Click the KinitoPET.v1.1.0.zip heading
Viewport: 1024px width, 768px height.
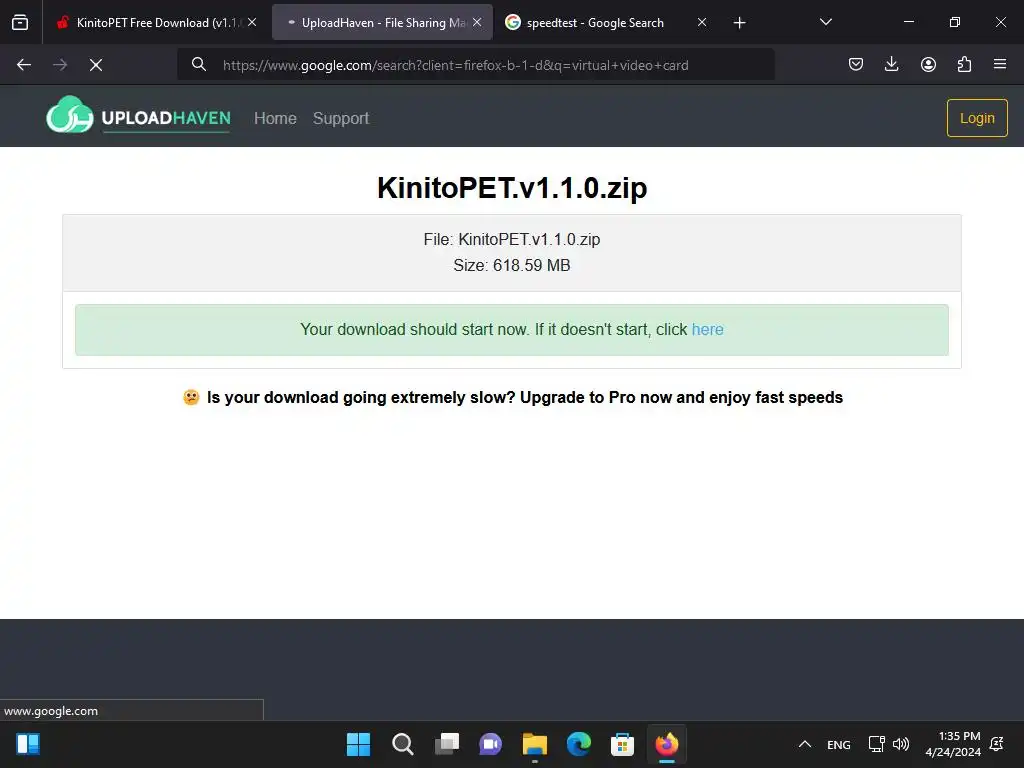512,188
